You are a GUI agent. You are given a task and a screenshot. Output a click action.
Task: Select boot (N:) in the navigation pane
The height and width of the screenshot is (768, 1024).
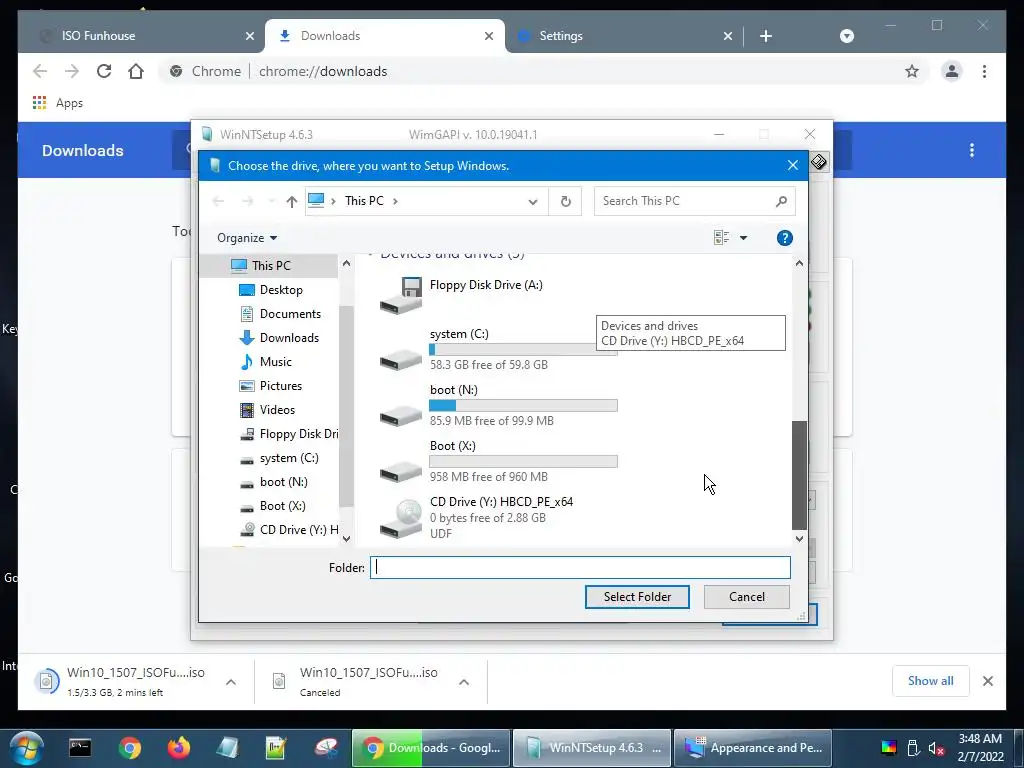click(283, 482)
